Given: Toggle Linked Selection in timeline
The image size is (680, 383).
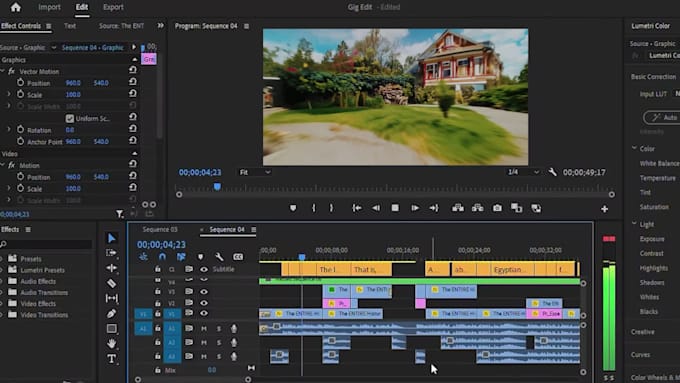Looking at the screenshot, I should (181, 257).
